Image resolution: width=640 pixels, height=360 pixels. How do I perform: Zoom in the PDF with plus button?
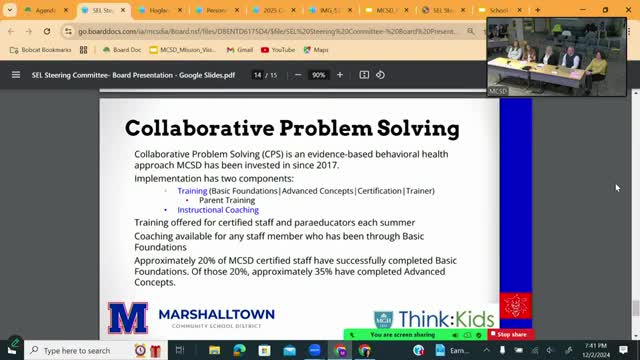click(x=340, y=75)
